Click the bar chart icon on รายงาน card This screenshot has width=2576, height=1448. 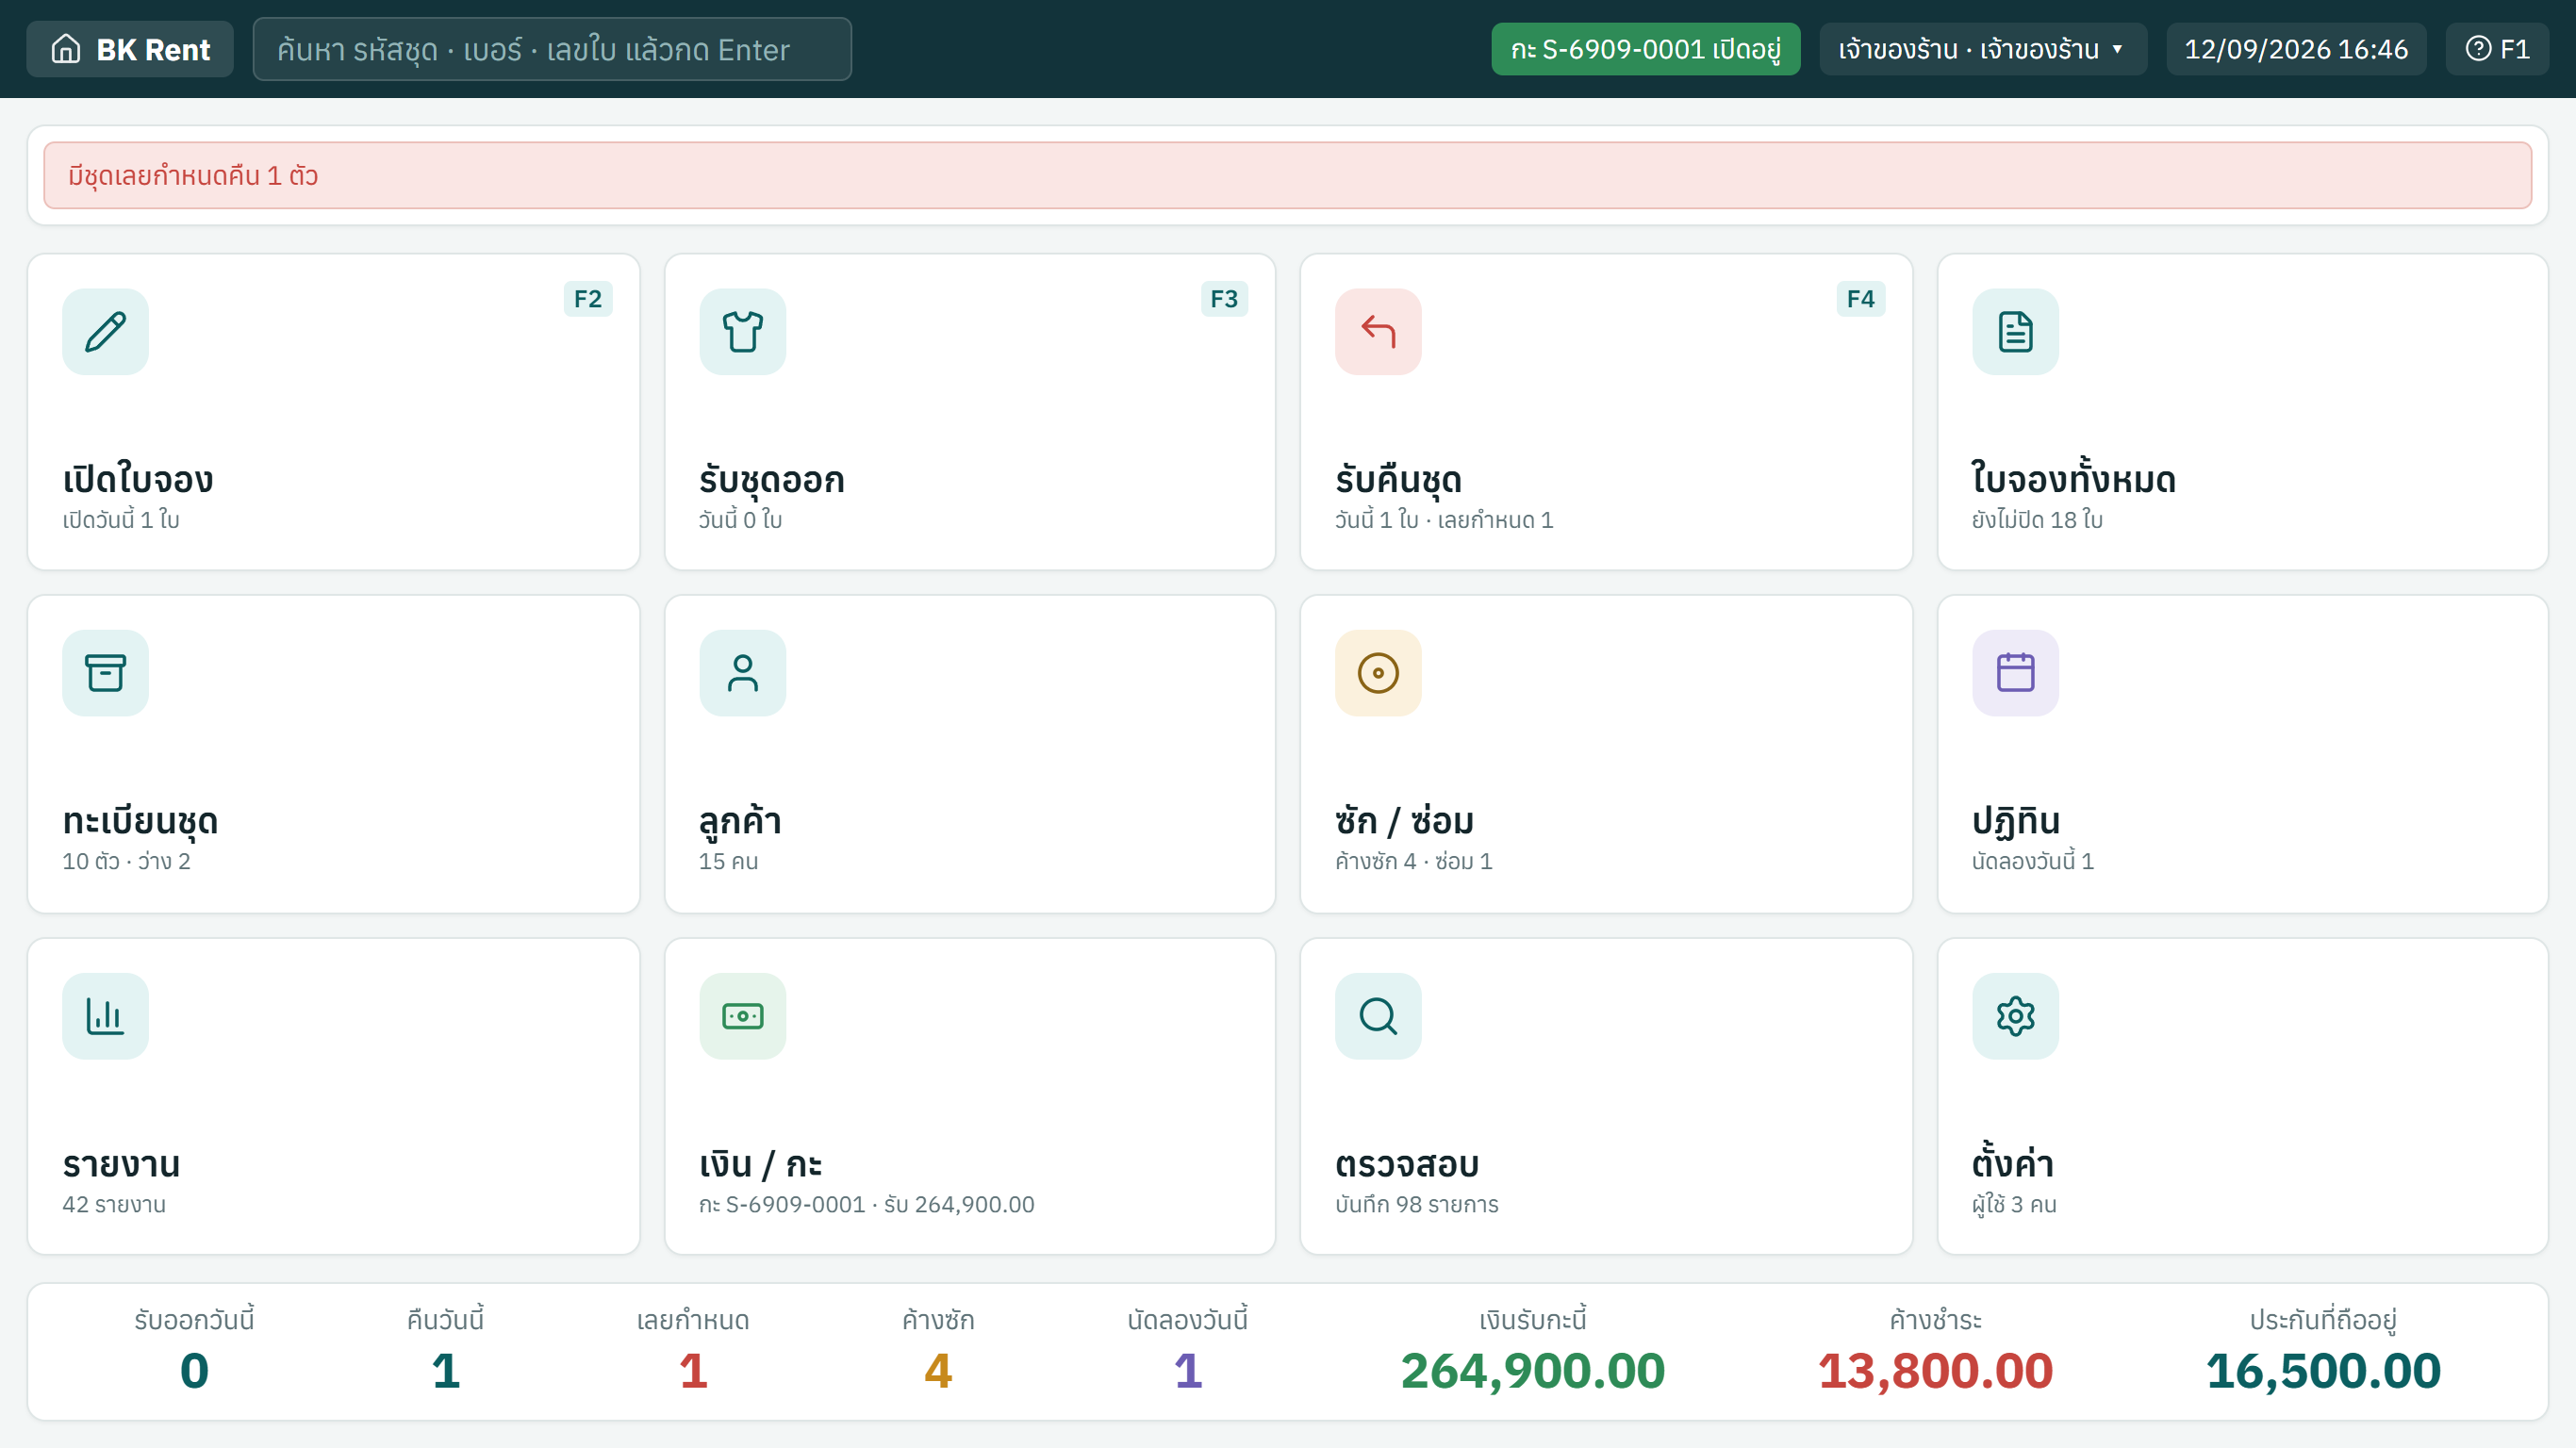(x=105, y=1016)
